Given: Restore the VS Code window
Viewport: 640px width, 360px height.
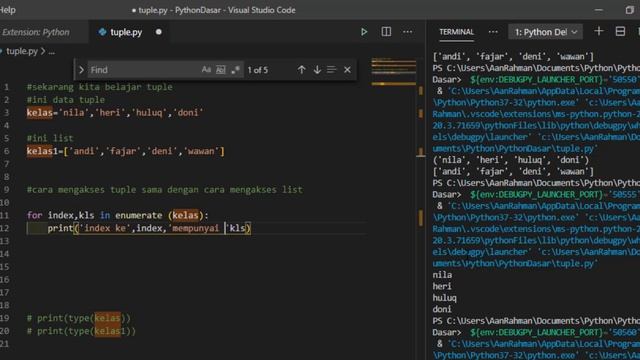Looking at the screenshot, I should [629, 10].
